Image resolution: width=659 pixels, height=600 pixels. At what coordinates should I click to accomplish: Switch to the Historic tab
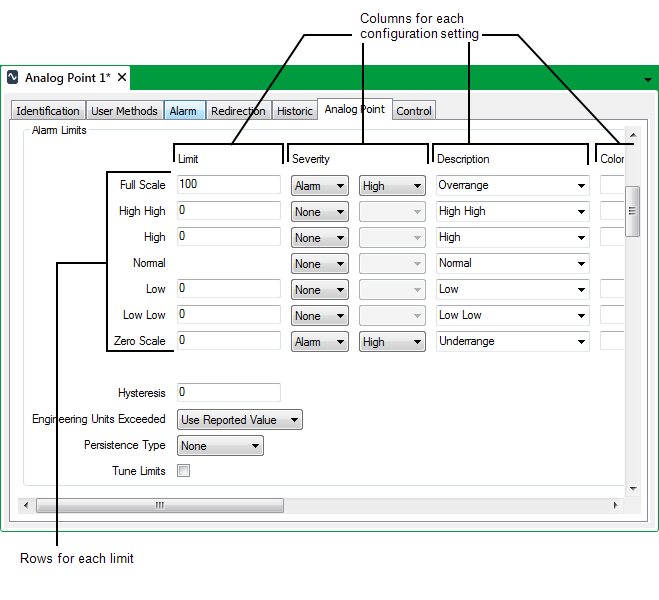pos(294,111)
